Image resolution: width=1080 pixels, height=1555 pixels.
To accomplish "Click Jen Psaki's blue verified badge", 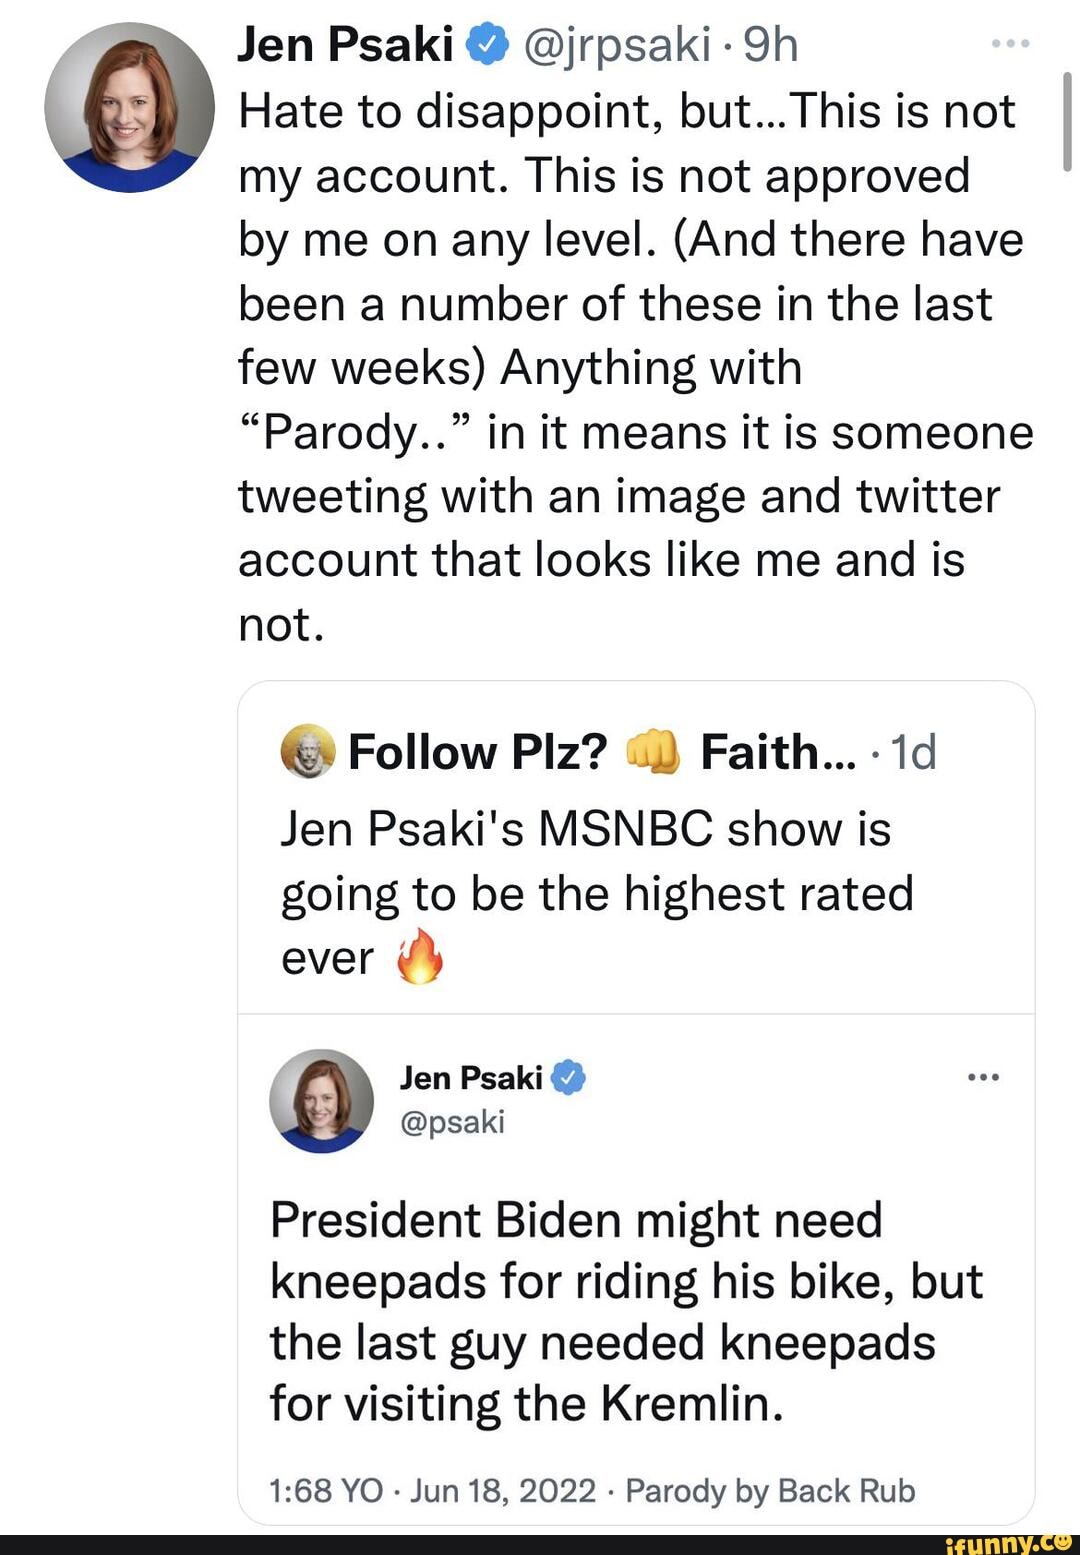I will pos(488,45).
